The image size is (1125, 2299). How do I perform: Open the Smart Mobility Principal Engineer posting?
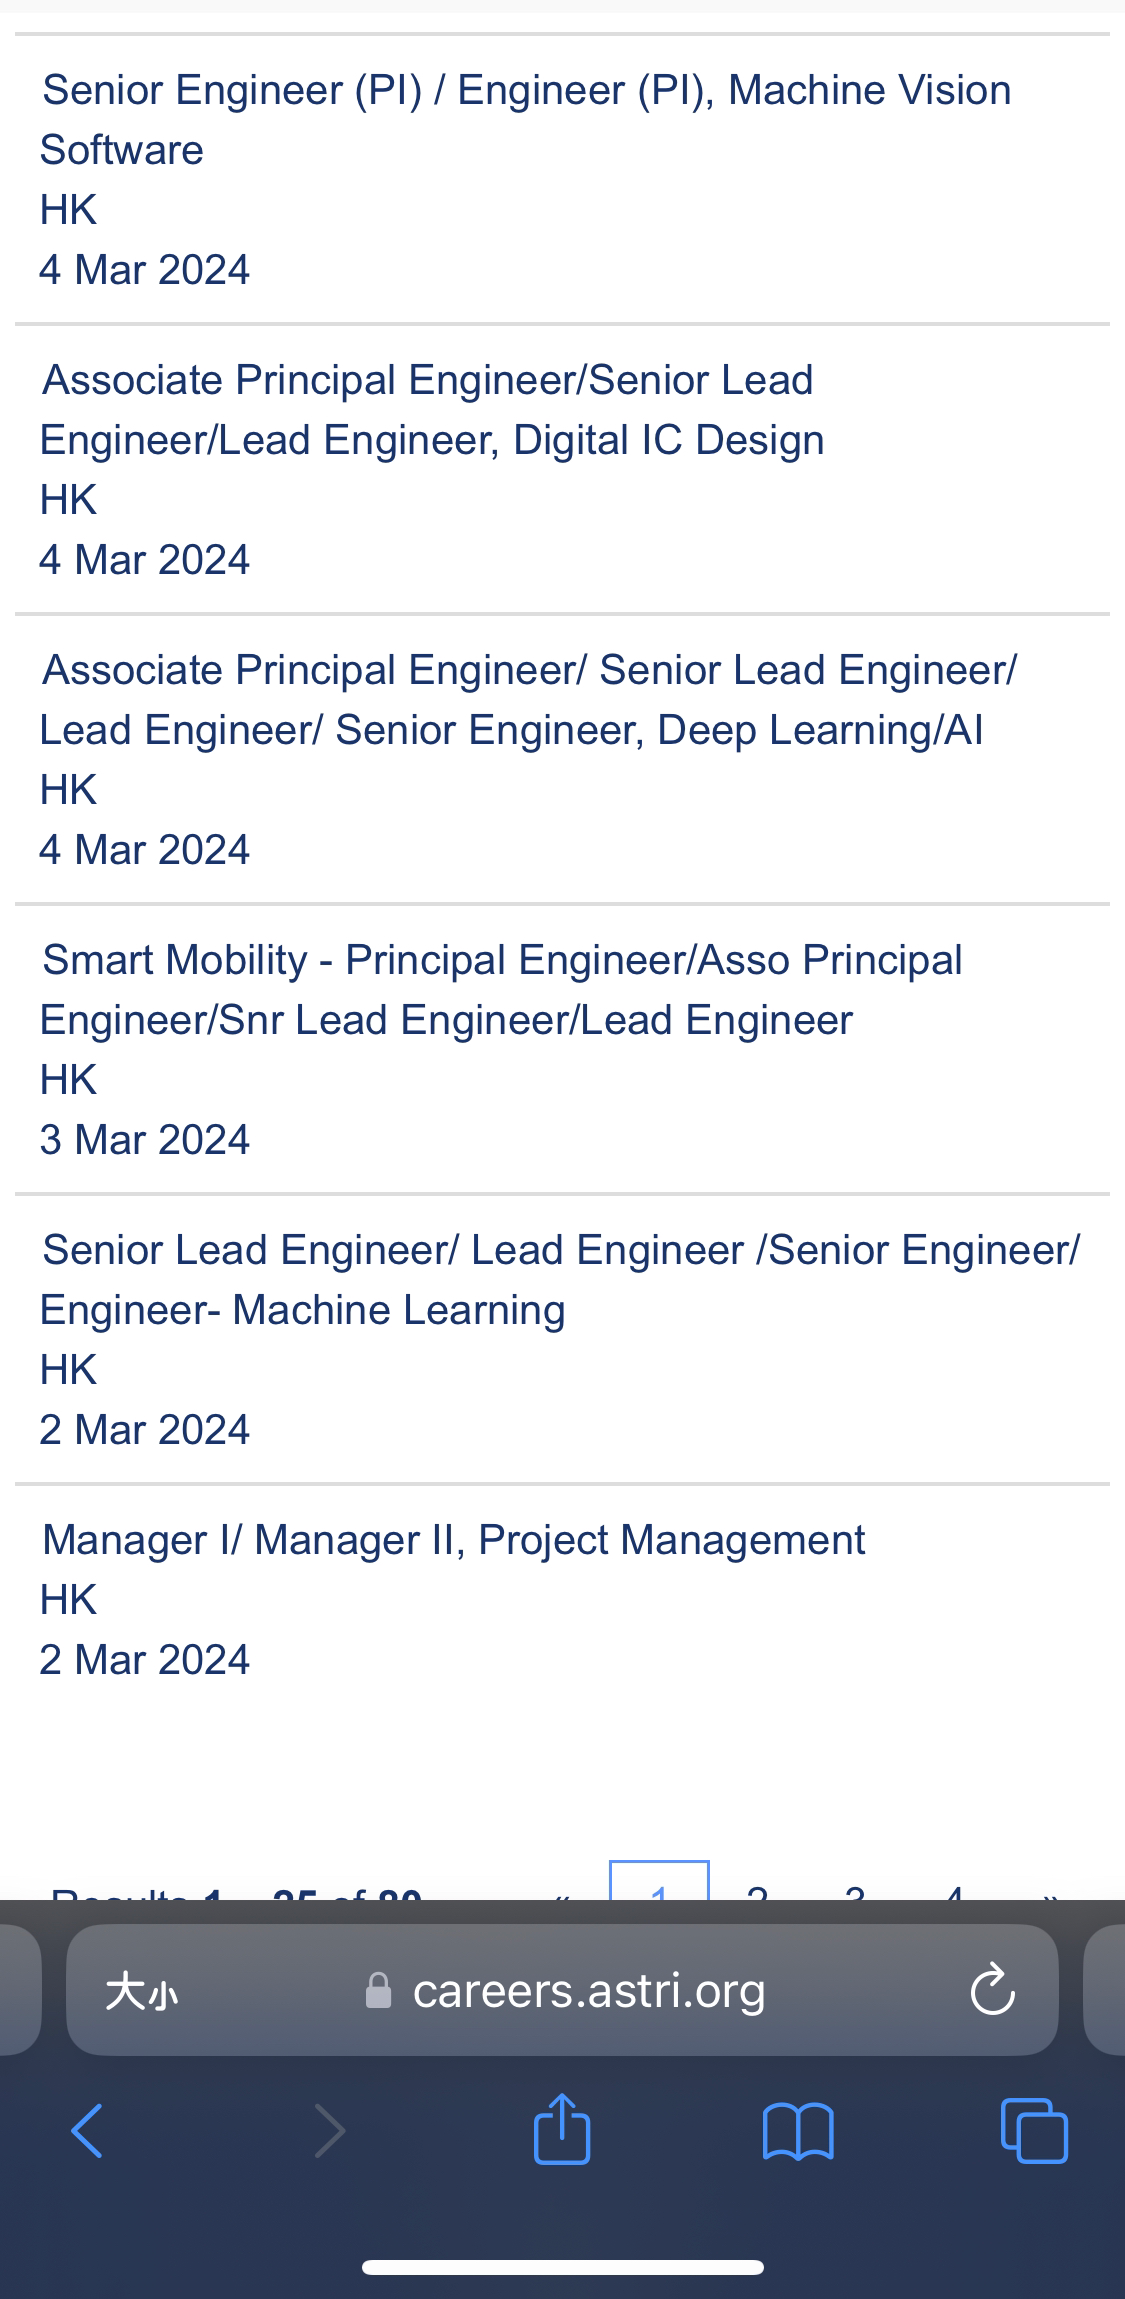pyautogui.click(x=501, y=990)
